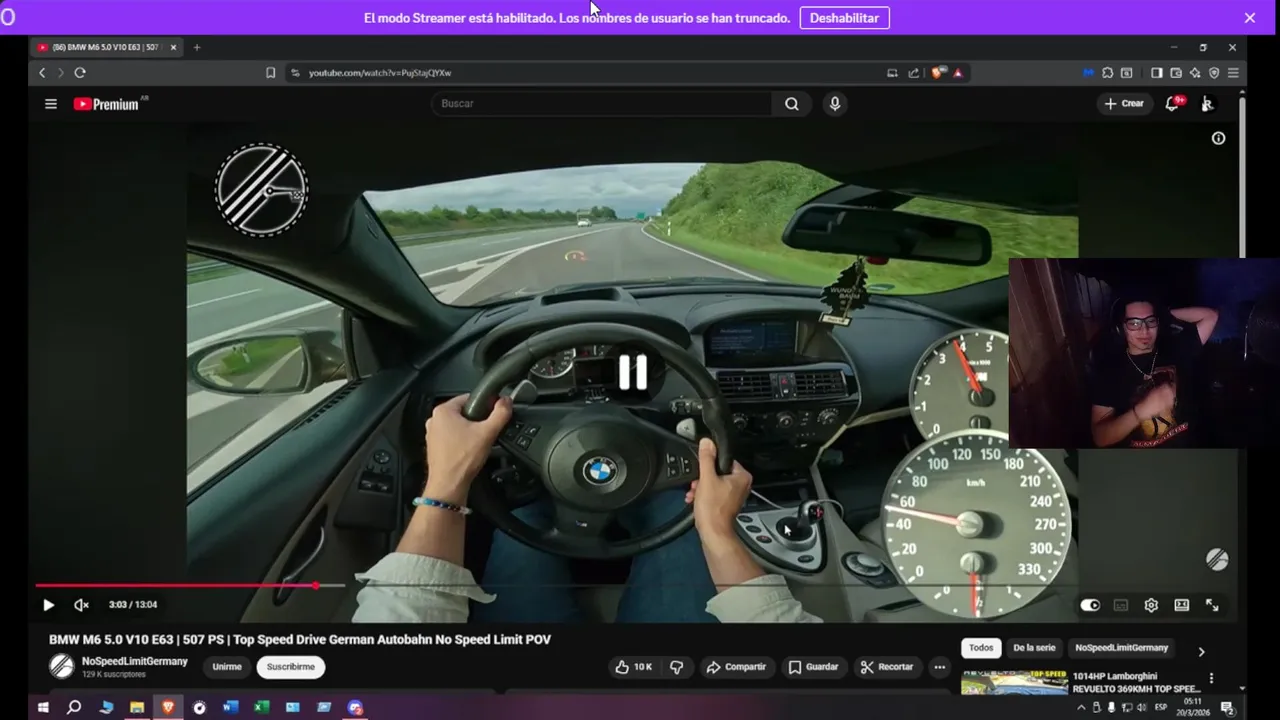Click the Unirme membership button
Viewport: 1280px width, 720px height.
coord(227,667)
